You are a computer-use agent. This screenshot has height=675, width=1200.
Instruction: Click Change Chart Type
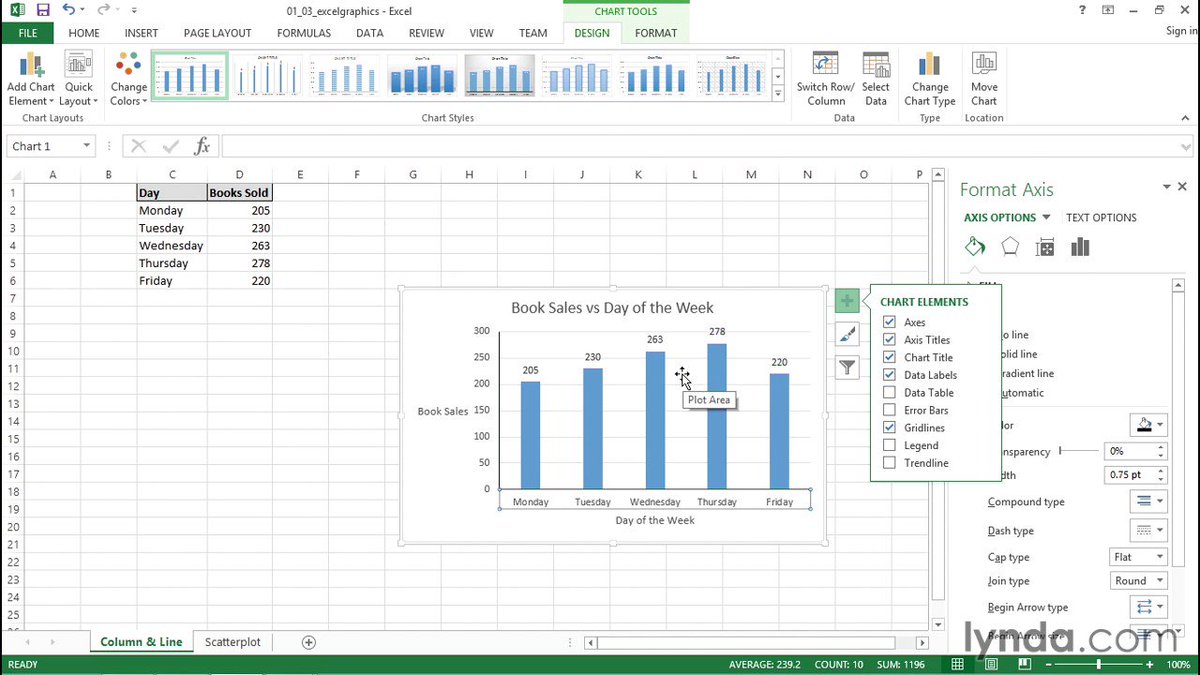[930, 79]
